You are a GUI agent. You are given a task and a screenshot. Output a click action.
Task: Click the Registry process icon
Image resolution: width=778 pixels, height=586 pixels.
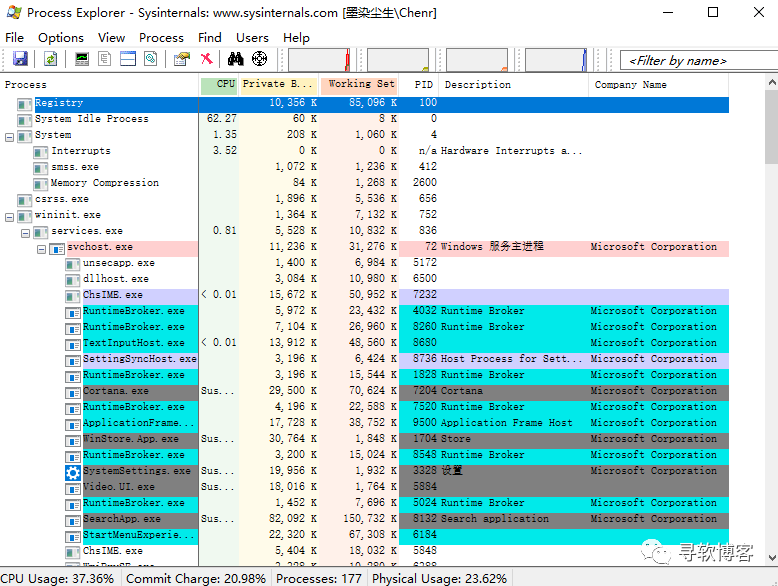point(25,104)
